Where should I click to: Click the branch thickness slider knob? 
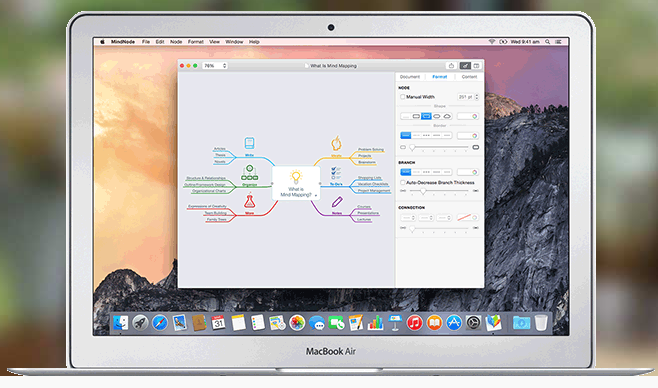(x=423, y=191)
